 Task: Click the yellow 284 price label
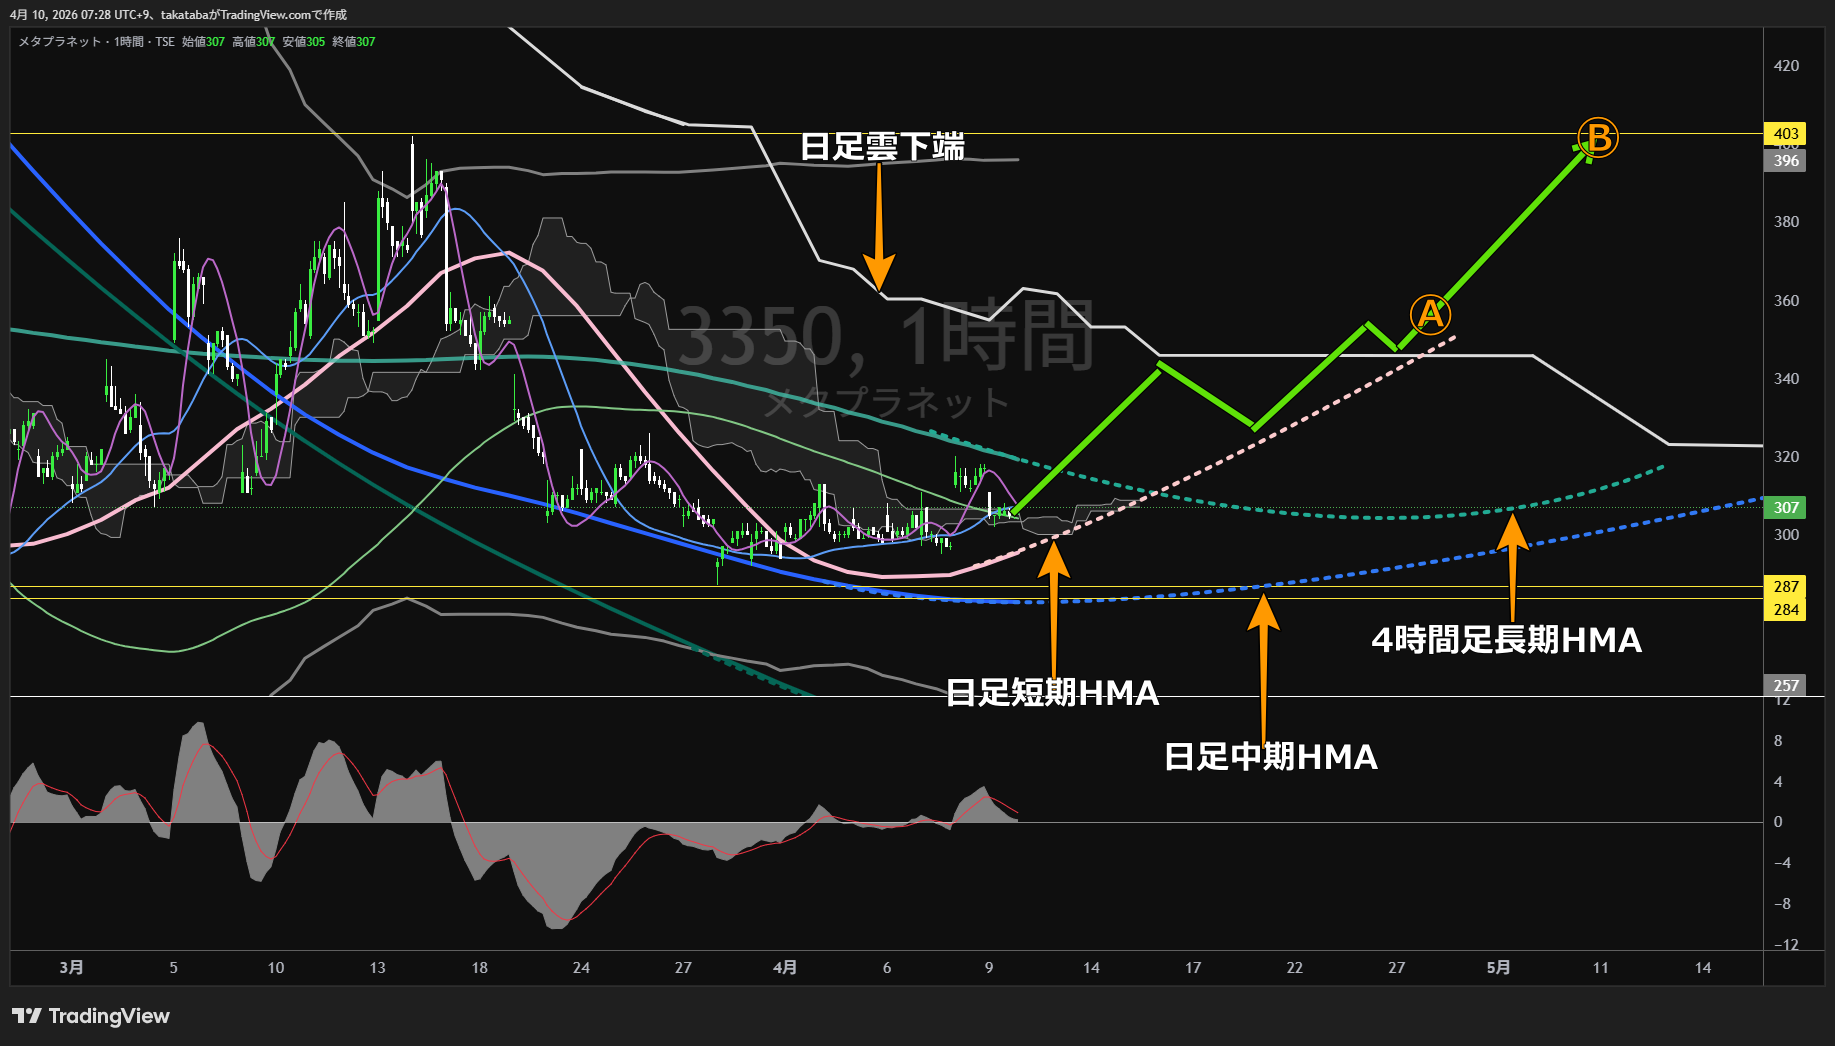[x=1785, y=609]
